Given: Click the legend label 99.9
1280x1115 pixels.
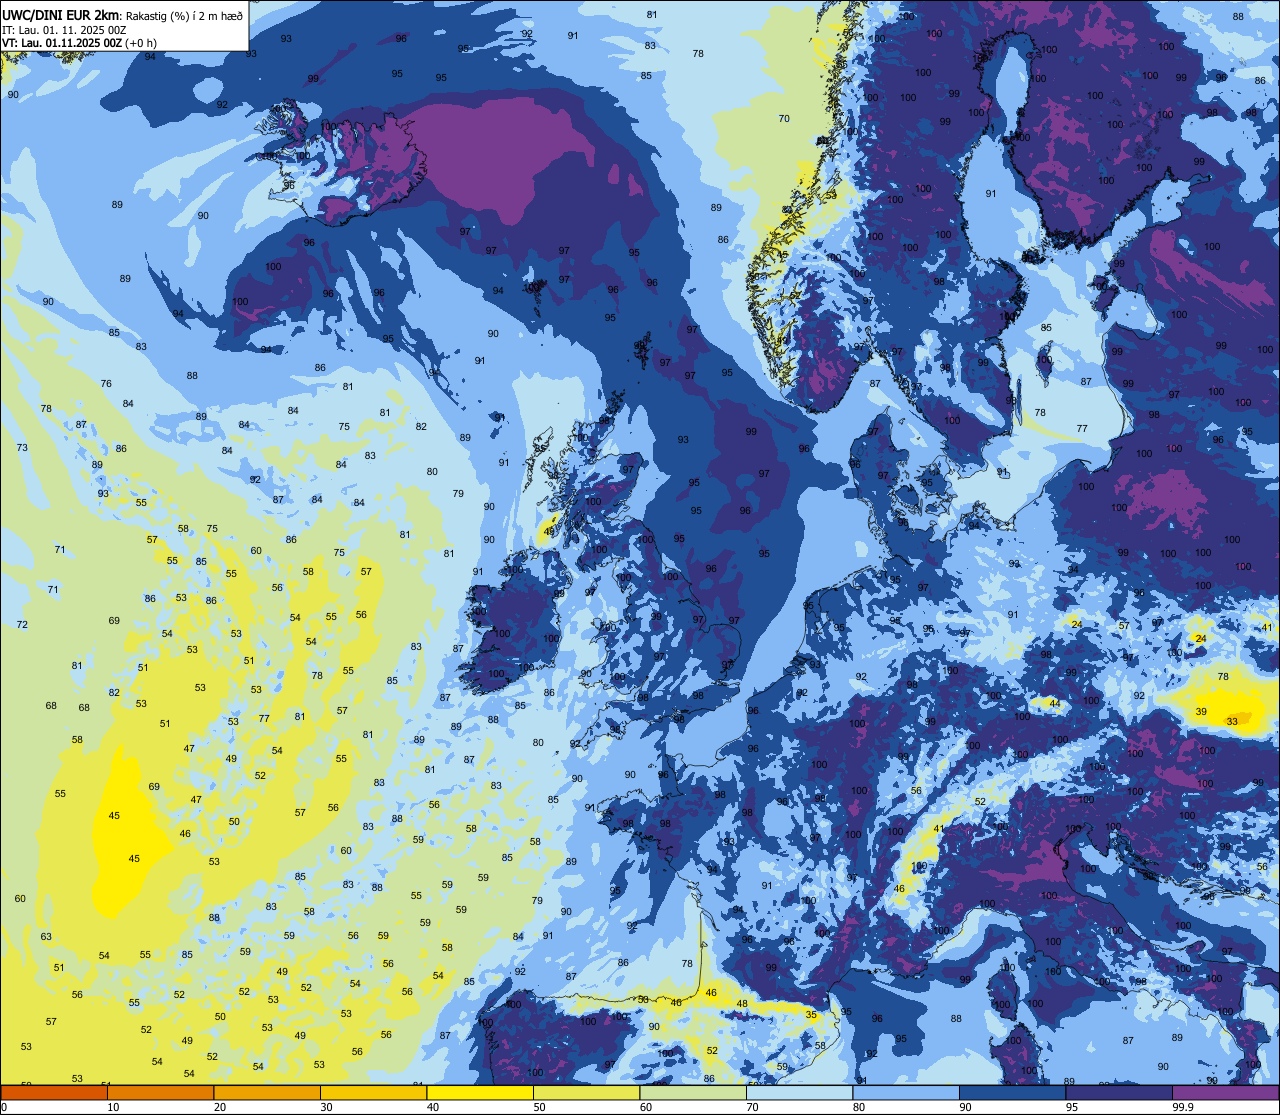Looking at the screenshot, I should pyautogui.click(x=1182, y=1107).
